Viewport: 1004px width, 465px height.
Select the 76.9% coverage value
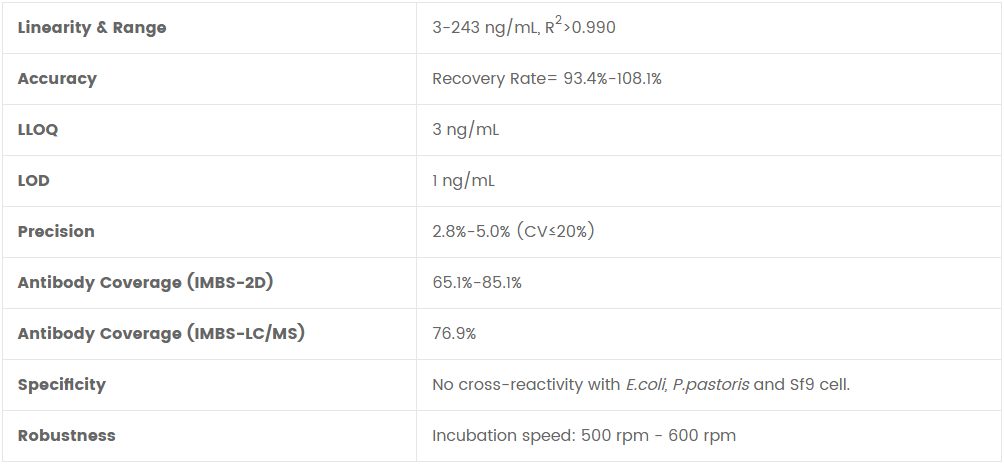pos(454,334)
